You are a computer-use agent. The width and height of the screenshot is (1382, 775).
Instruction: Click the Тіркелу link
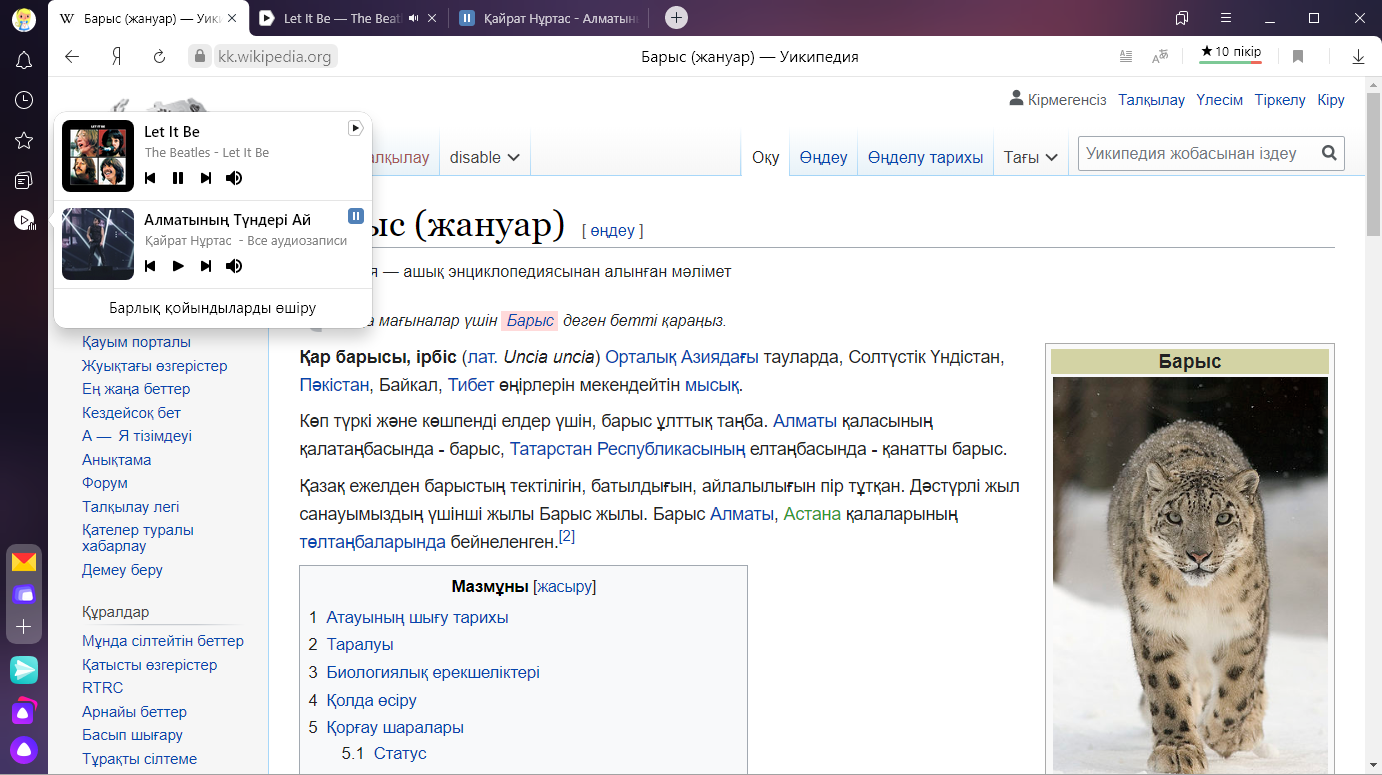click(1280, 100)
